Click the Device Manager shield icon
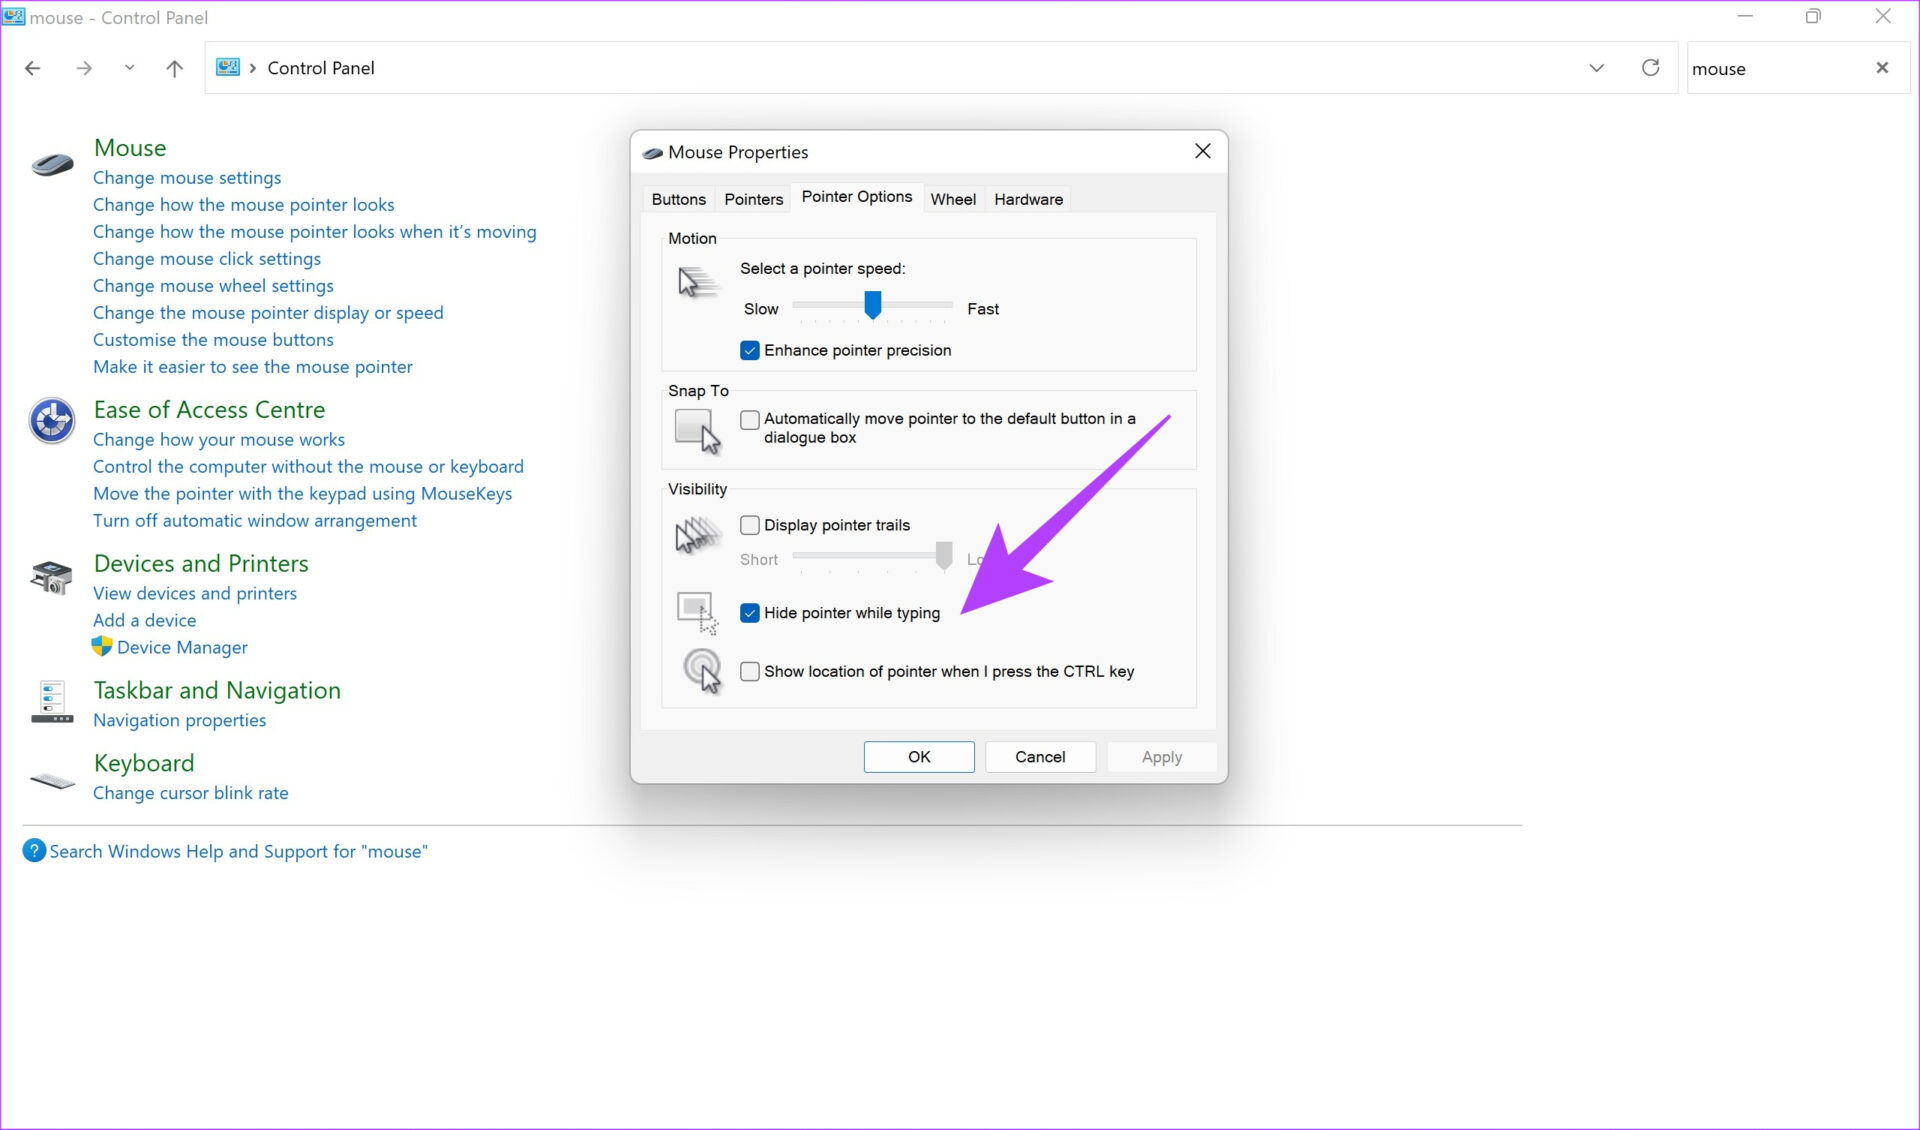This screenshot has width=1920, height=1130. 102,646
